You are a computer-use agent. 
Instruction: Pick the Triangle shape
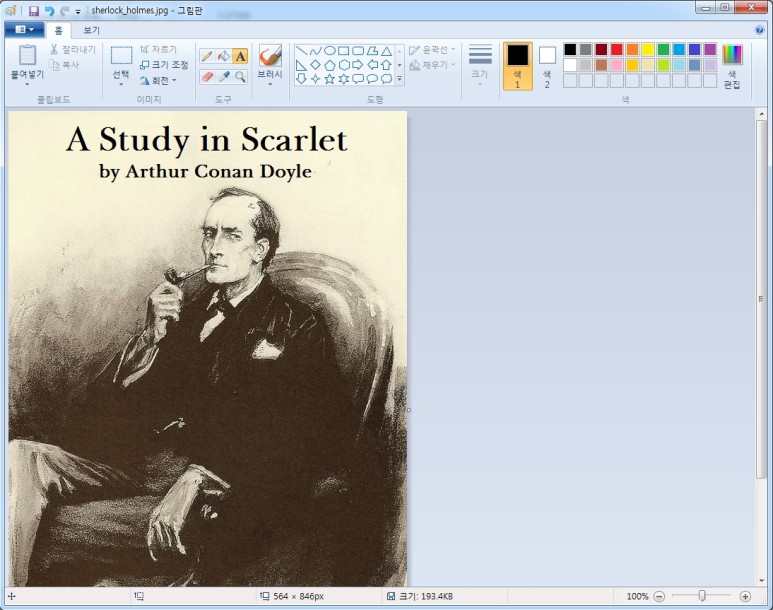387,51
